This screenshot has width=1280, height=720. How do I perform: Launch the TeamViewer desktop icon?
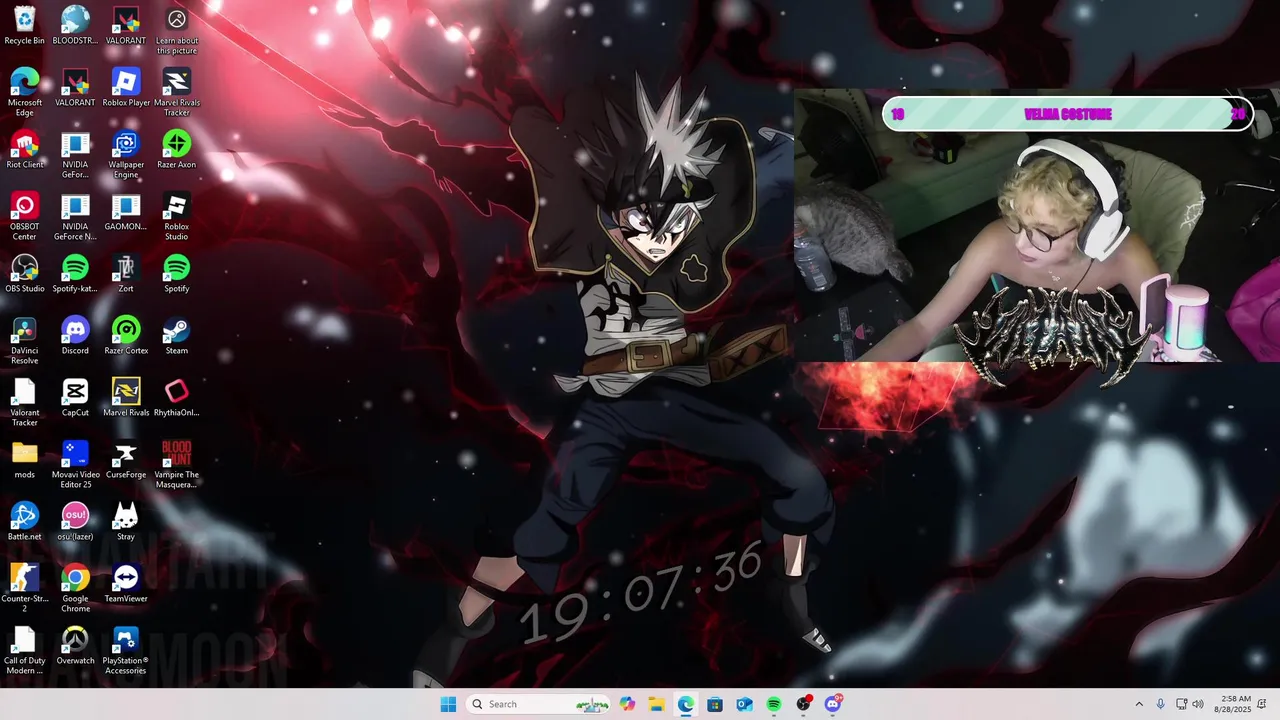[126, 584]
